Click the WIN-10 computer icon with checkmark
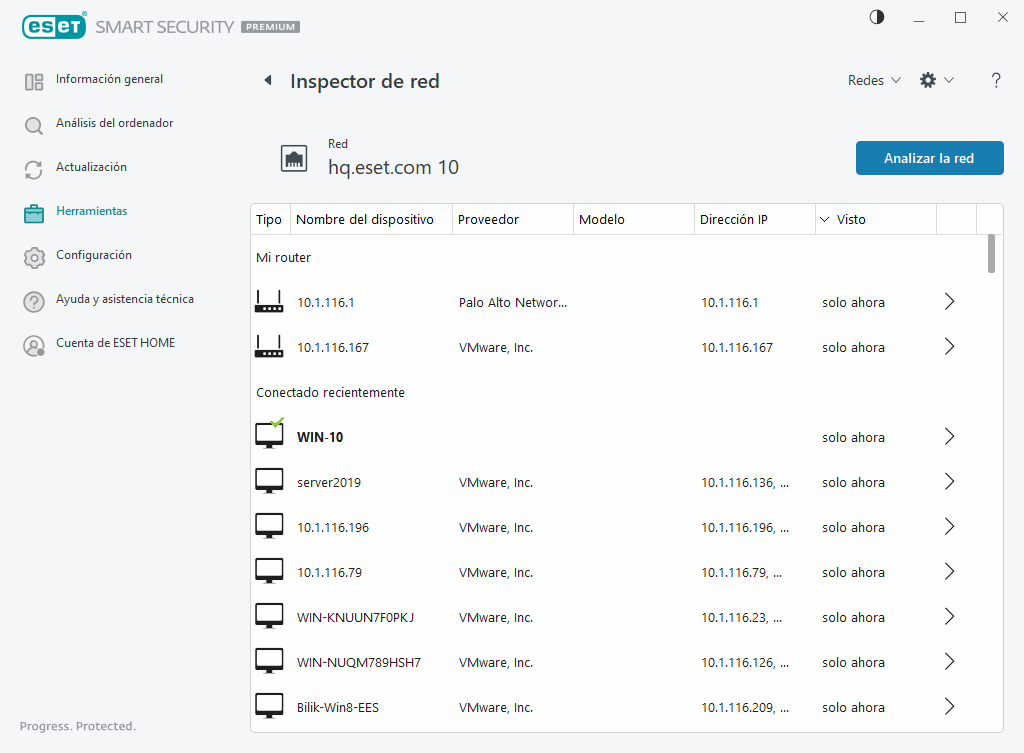This screenshot has width=1024, height=753. [x=269, y=436]
